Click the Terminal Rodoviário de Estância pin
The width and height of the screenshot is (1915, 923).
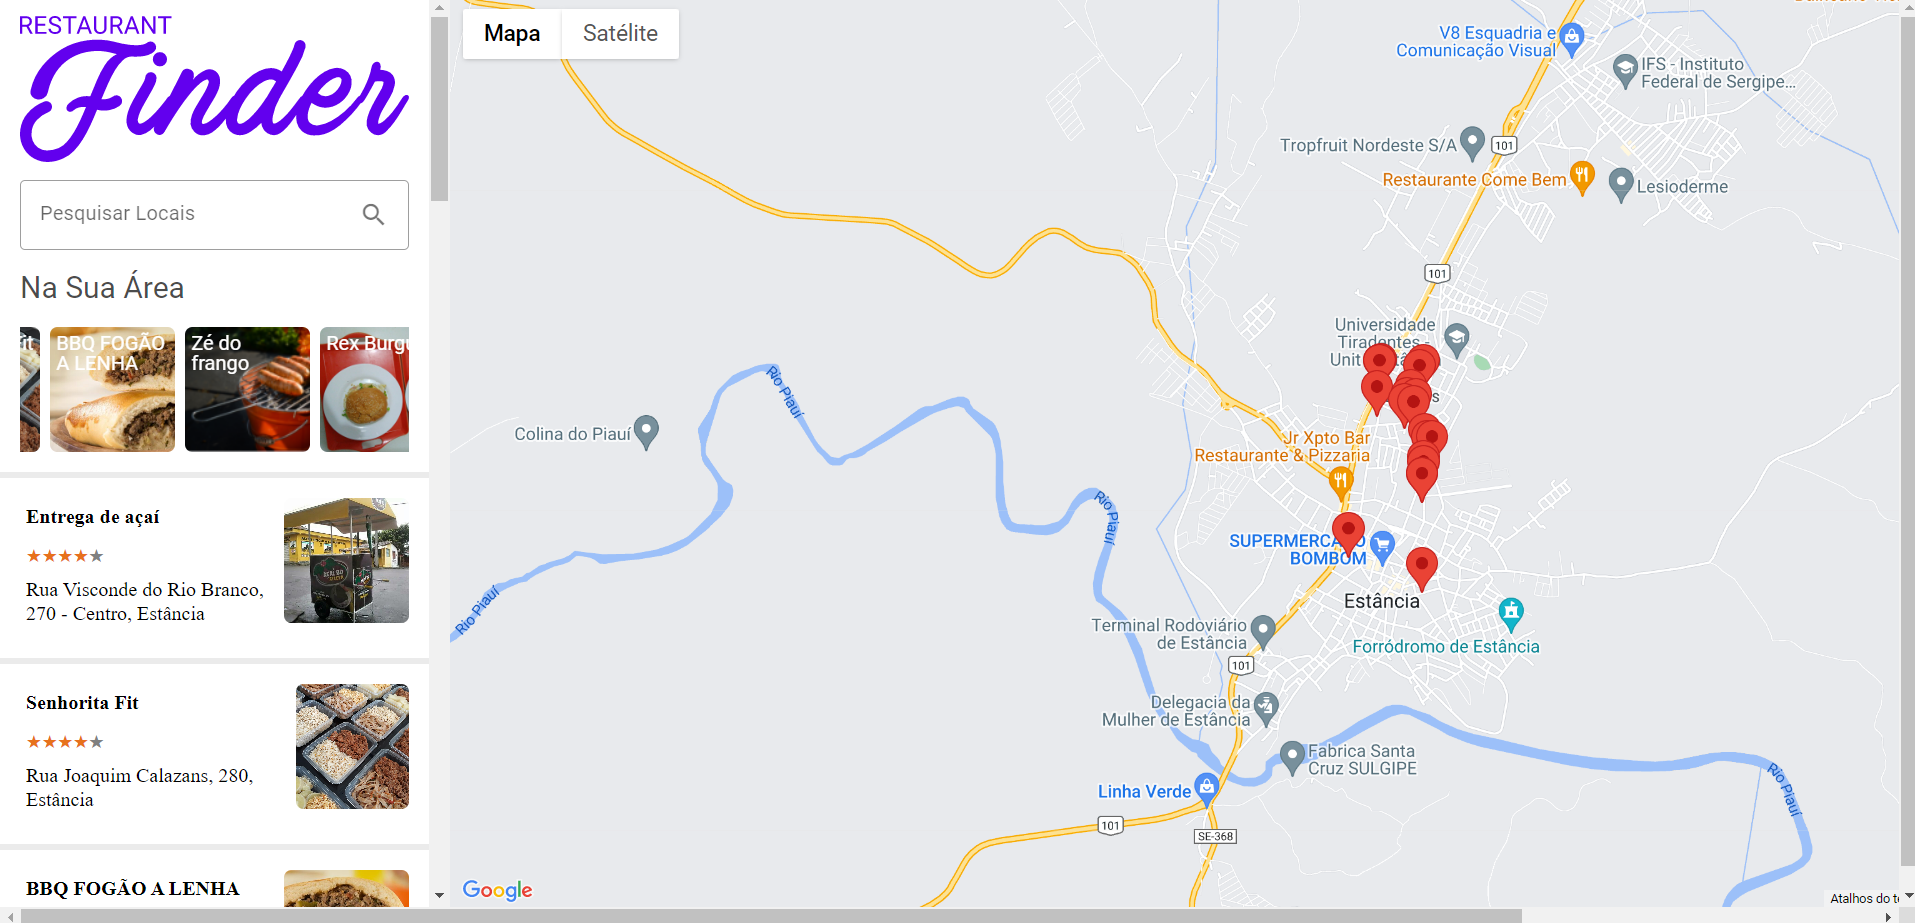point(1263,631)
